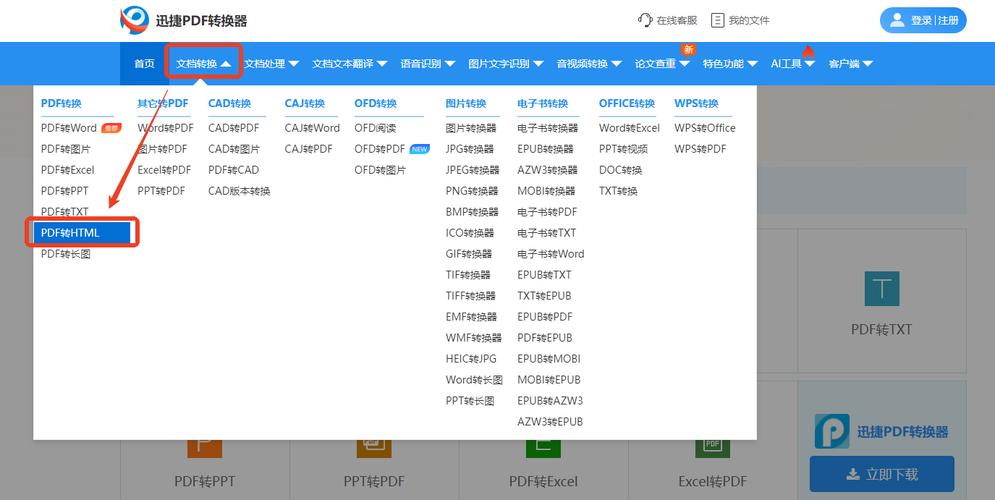Click the 登录|注册 button

point(923,20)
